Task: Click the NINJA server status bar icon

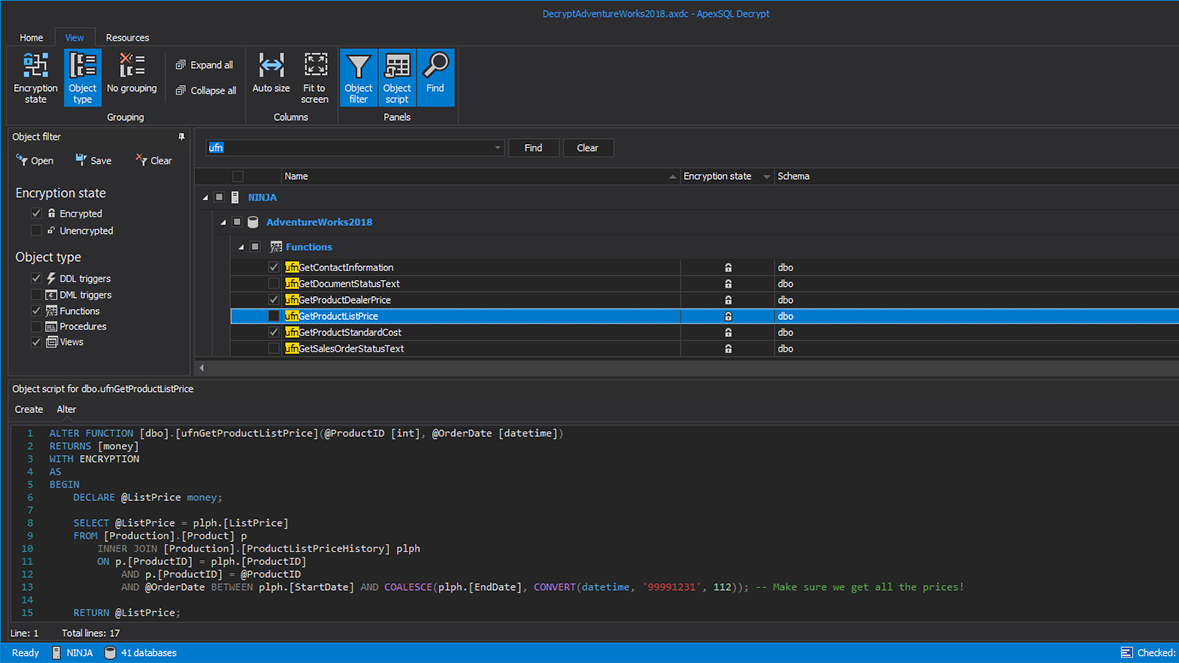Action: coord(56,652)
